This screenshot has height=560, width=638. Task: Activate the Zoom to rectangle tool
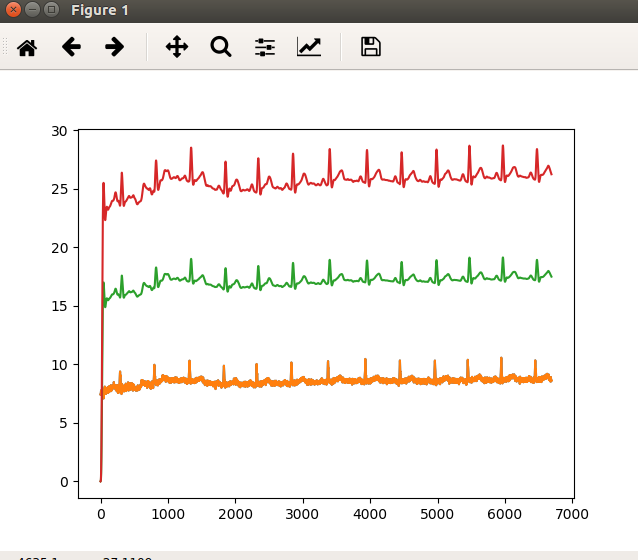(x=221, y=47)
